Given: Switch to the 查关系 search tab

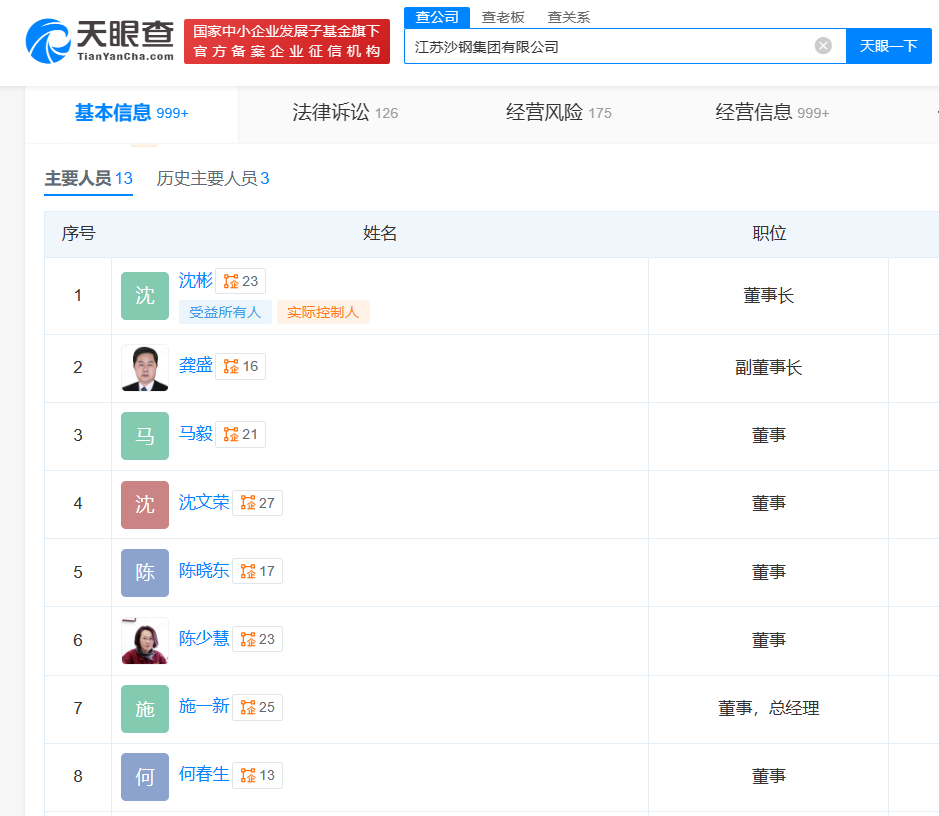Looking at the screenshot, I should coord(567,16).
